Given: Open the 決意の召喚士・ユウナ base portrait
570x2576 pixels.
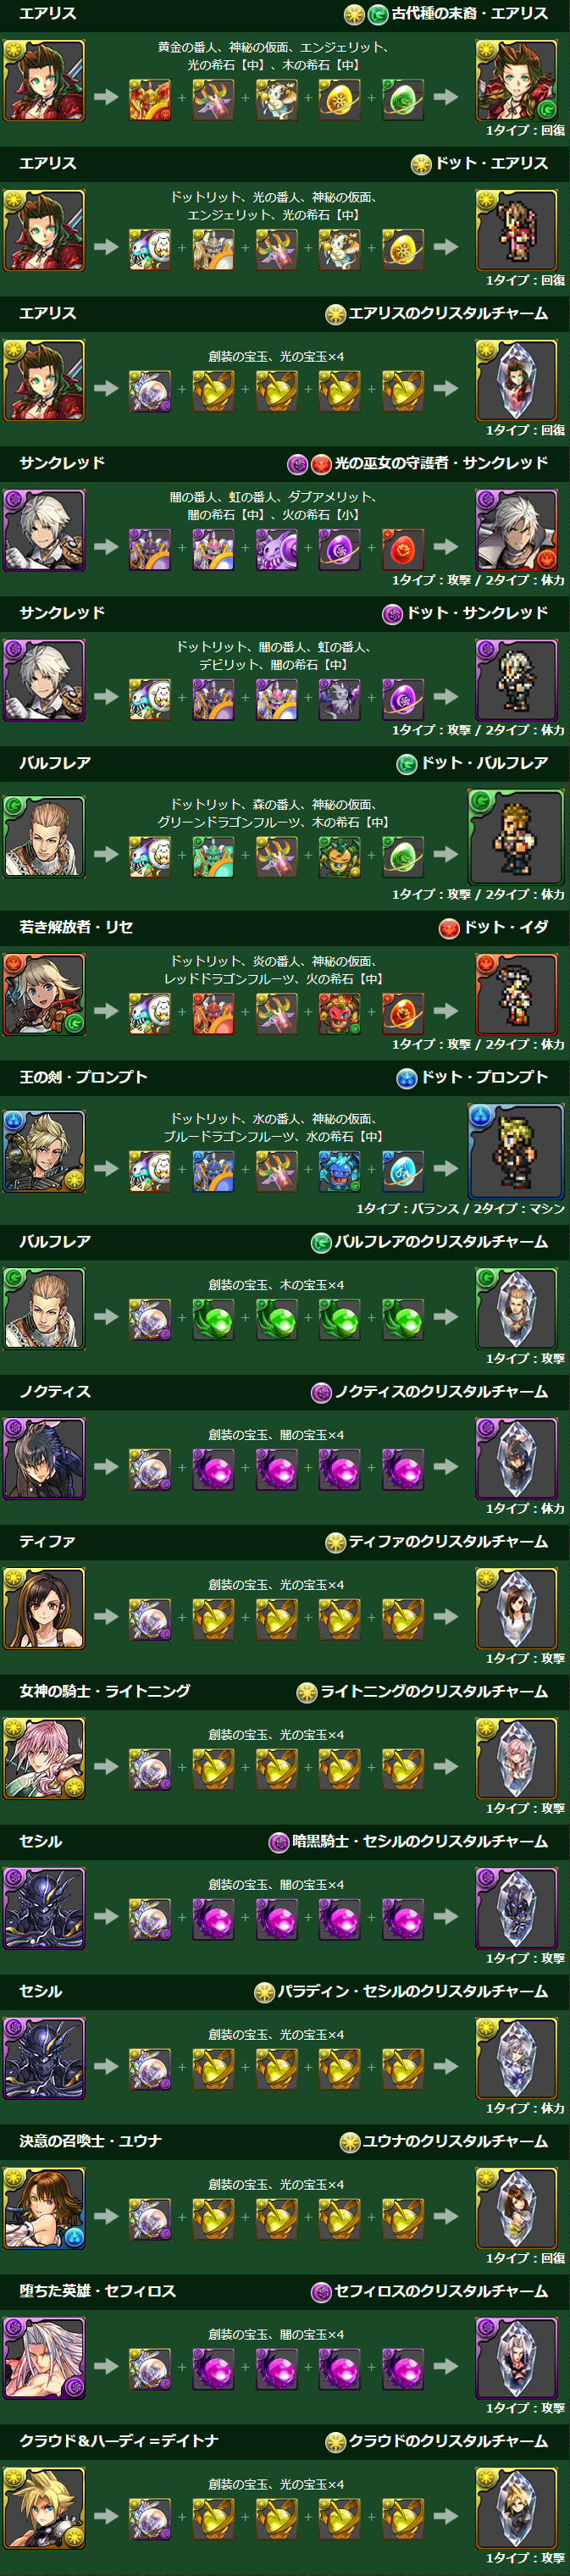Looking at the screenshot, I should (44, 2208).
